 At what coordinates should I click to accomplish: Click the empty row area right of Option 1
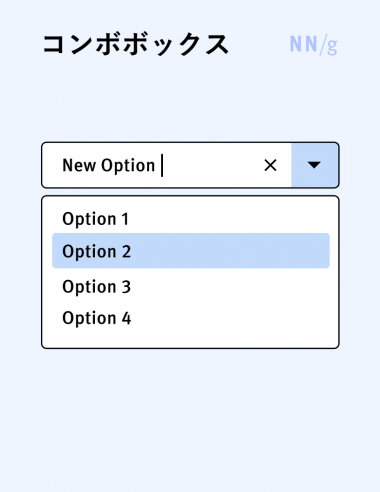(x=230, y=219)
